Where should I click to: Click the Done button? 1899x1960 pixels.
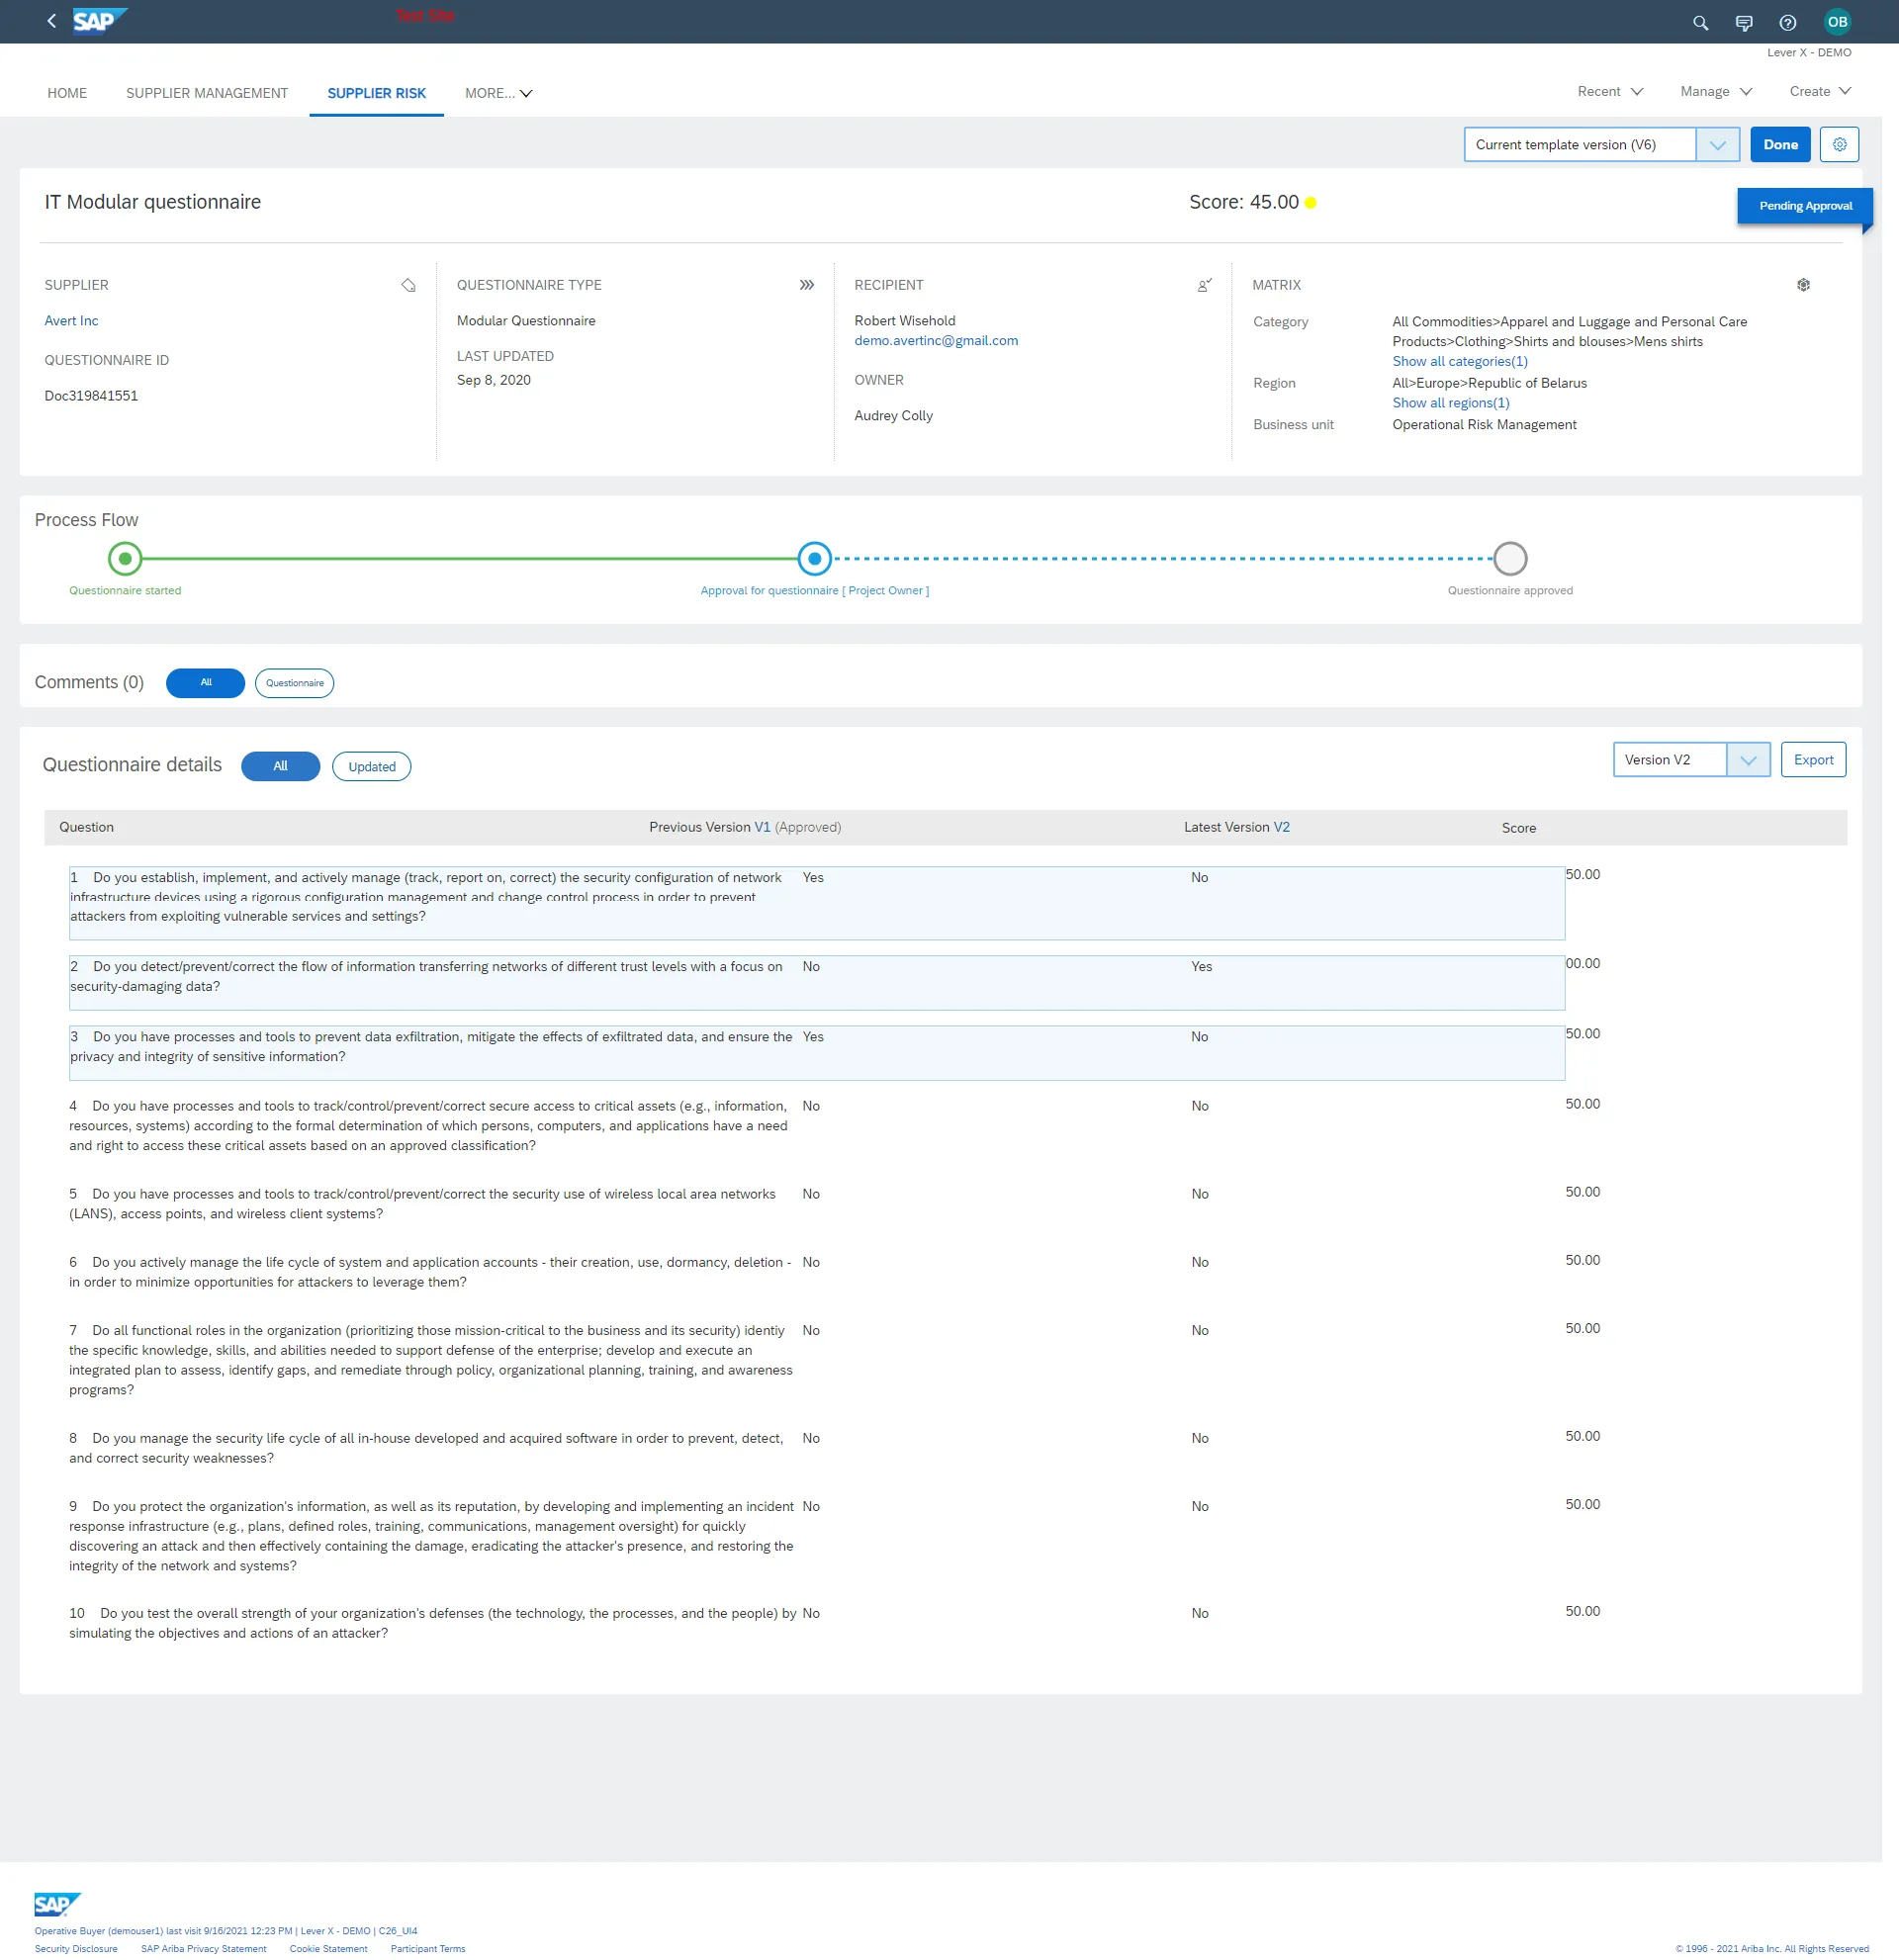[1780, 144]
